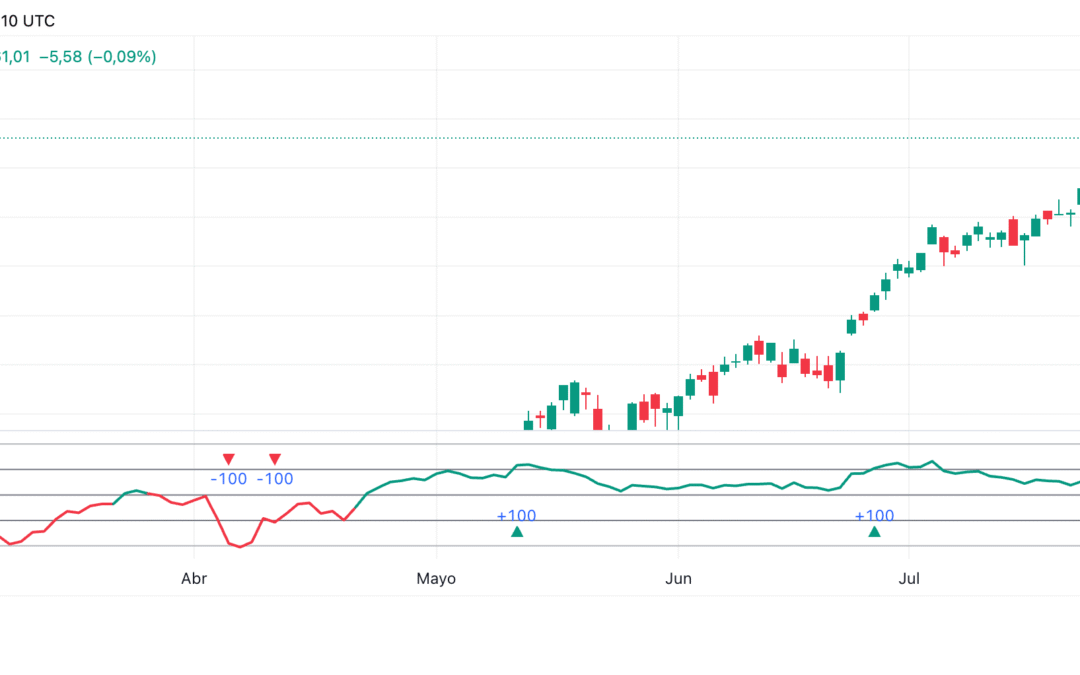
Task: Click the green up-triangle icon near Jul
Action: pyautogui.click(x=875, y=532)
